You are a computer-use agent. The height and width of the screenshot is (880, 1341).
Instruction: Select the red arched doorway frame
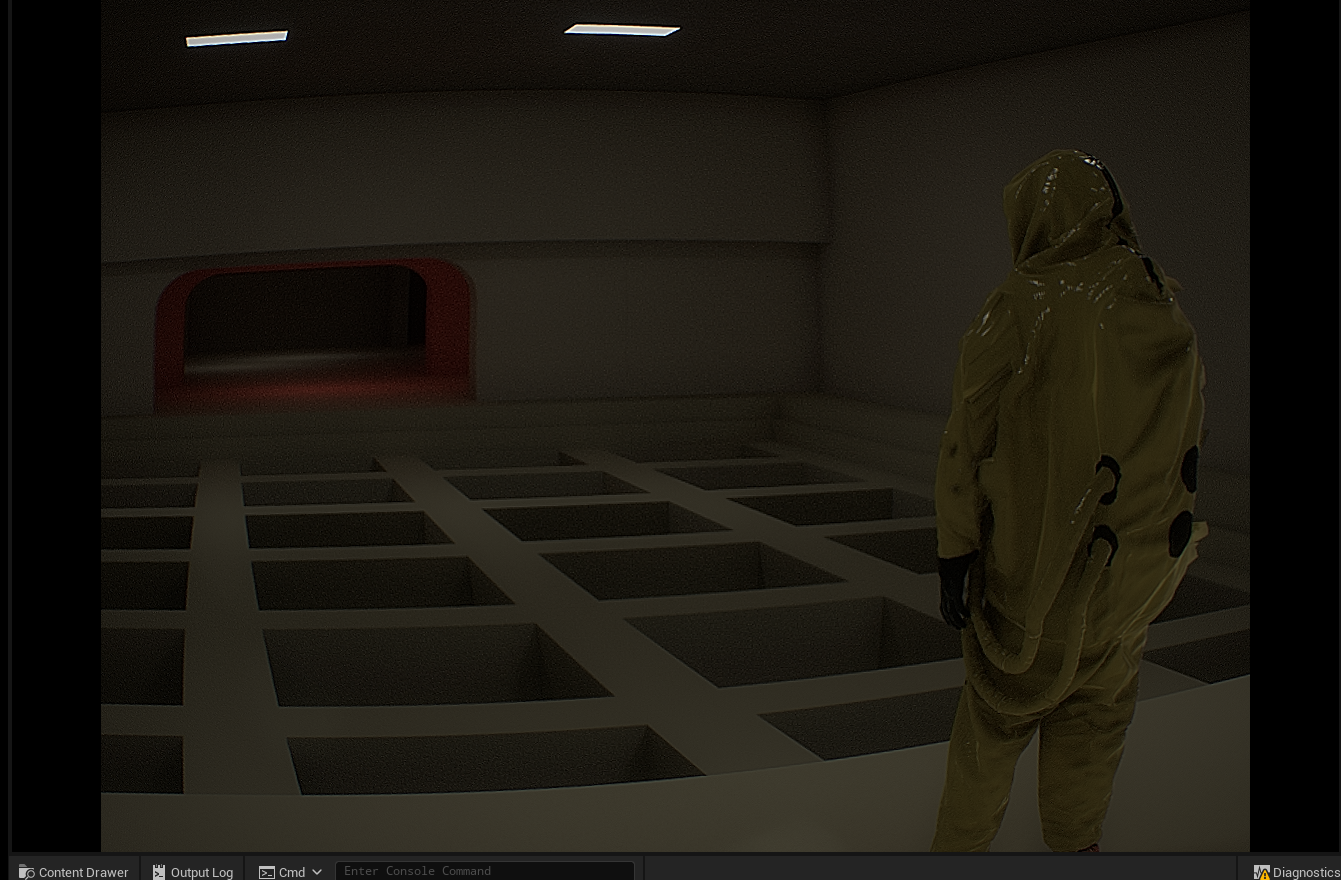coord(314,336)
